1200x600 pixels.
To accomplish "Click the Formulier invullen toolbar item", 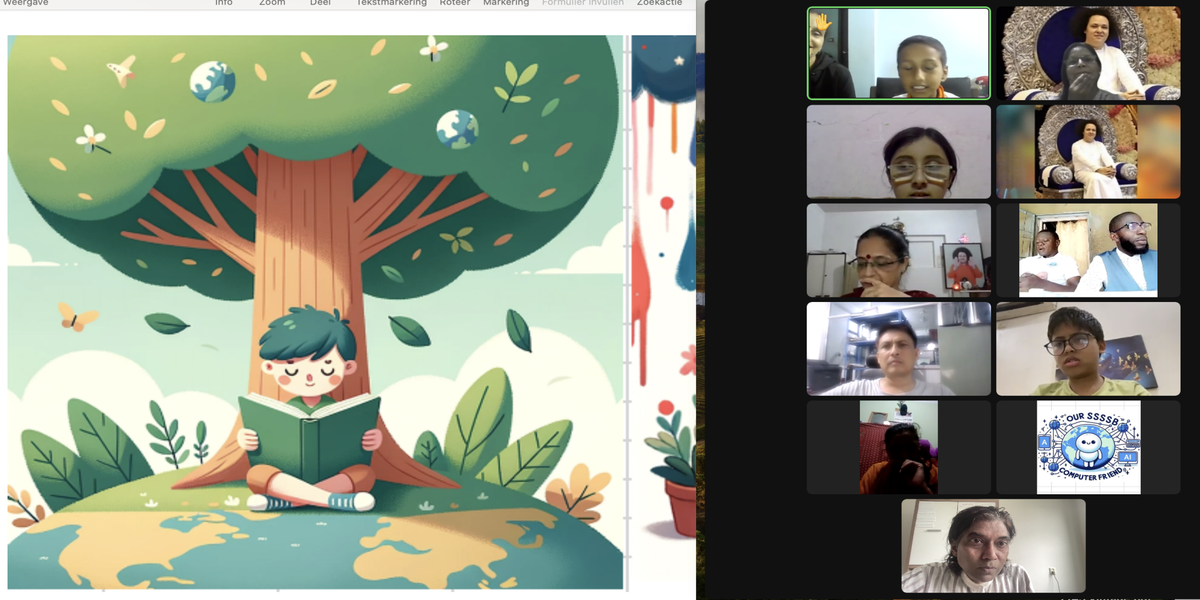I will [x=583, y=3].
